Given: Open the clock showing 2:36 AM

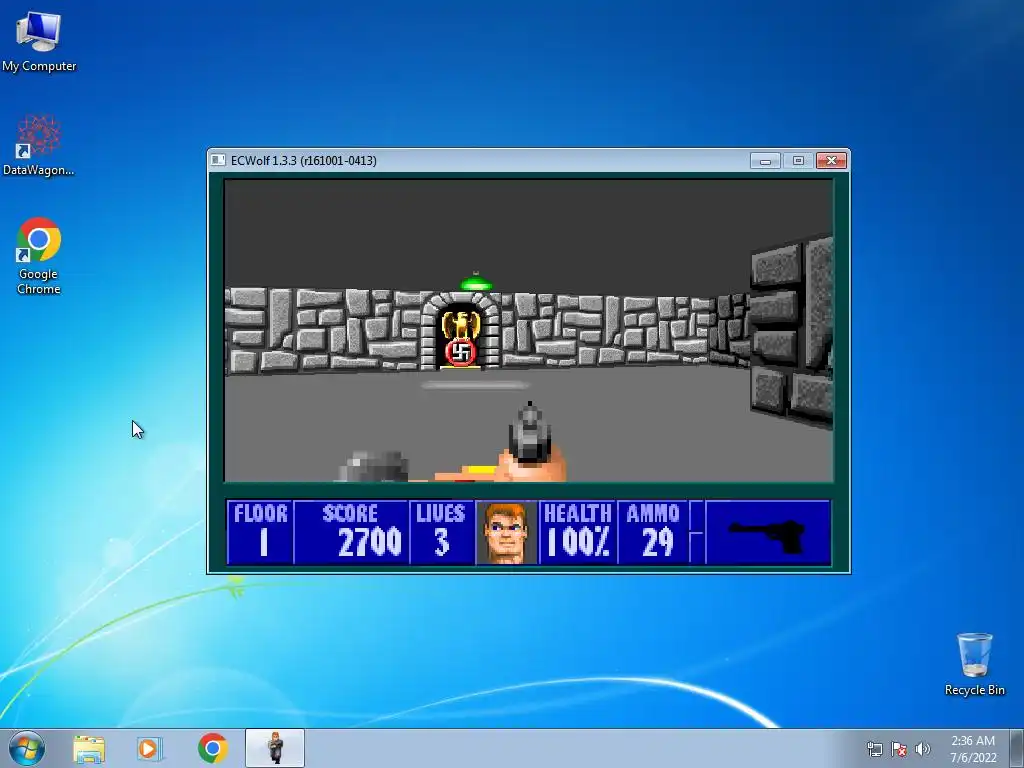Looking at the screenshot, I should click(x=973, y=749).
